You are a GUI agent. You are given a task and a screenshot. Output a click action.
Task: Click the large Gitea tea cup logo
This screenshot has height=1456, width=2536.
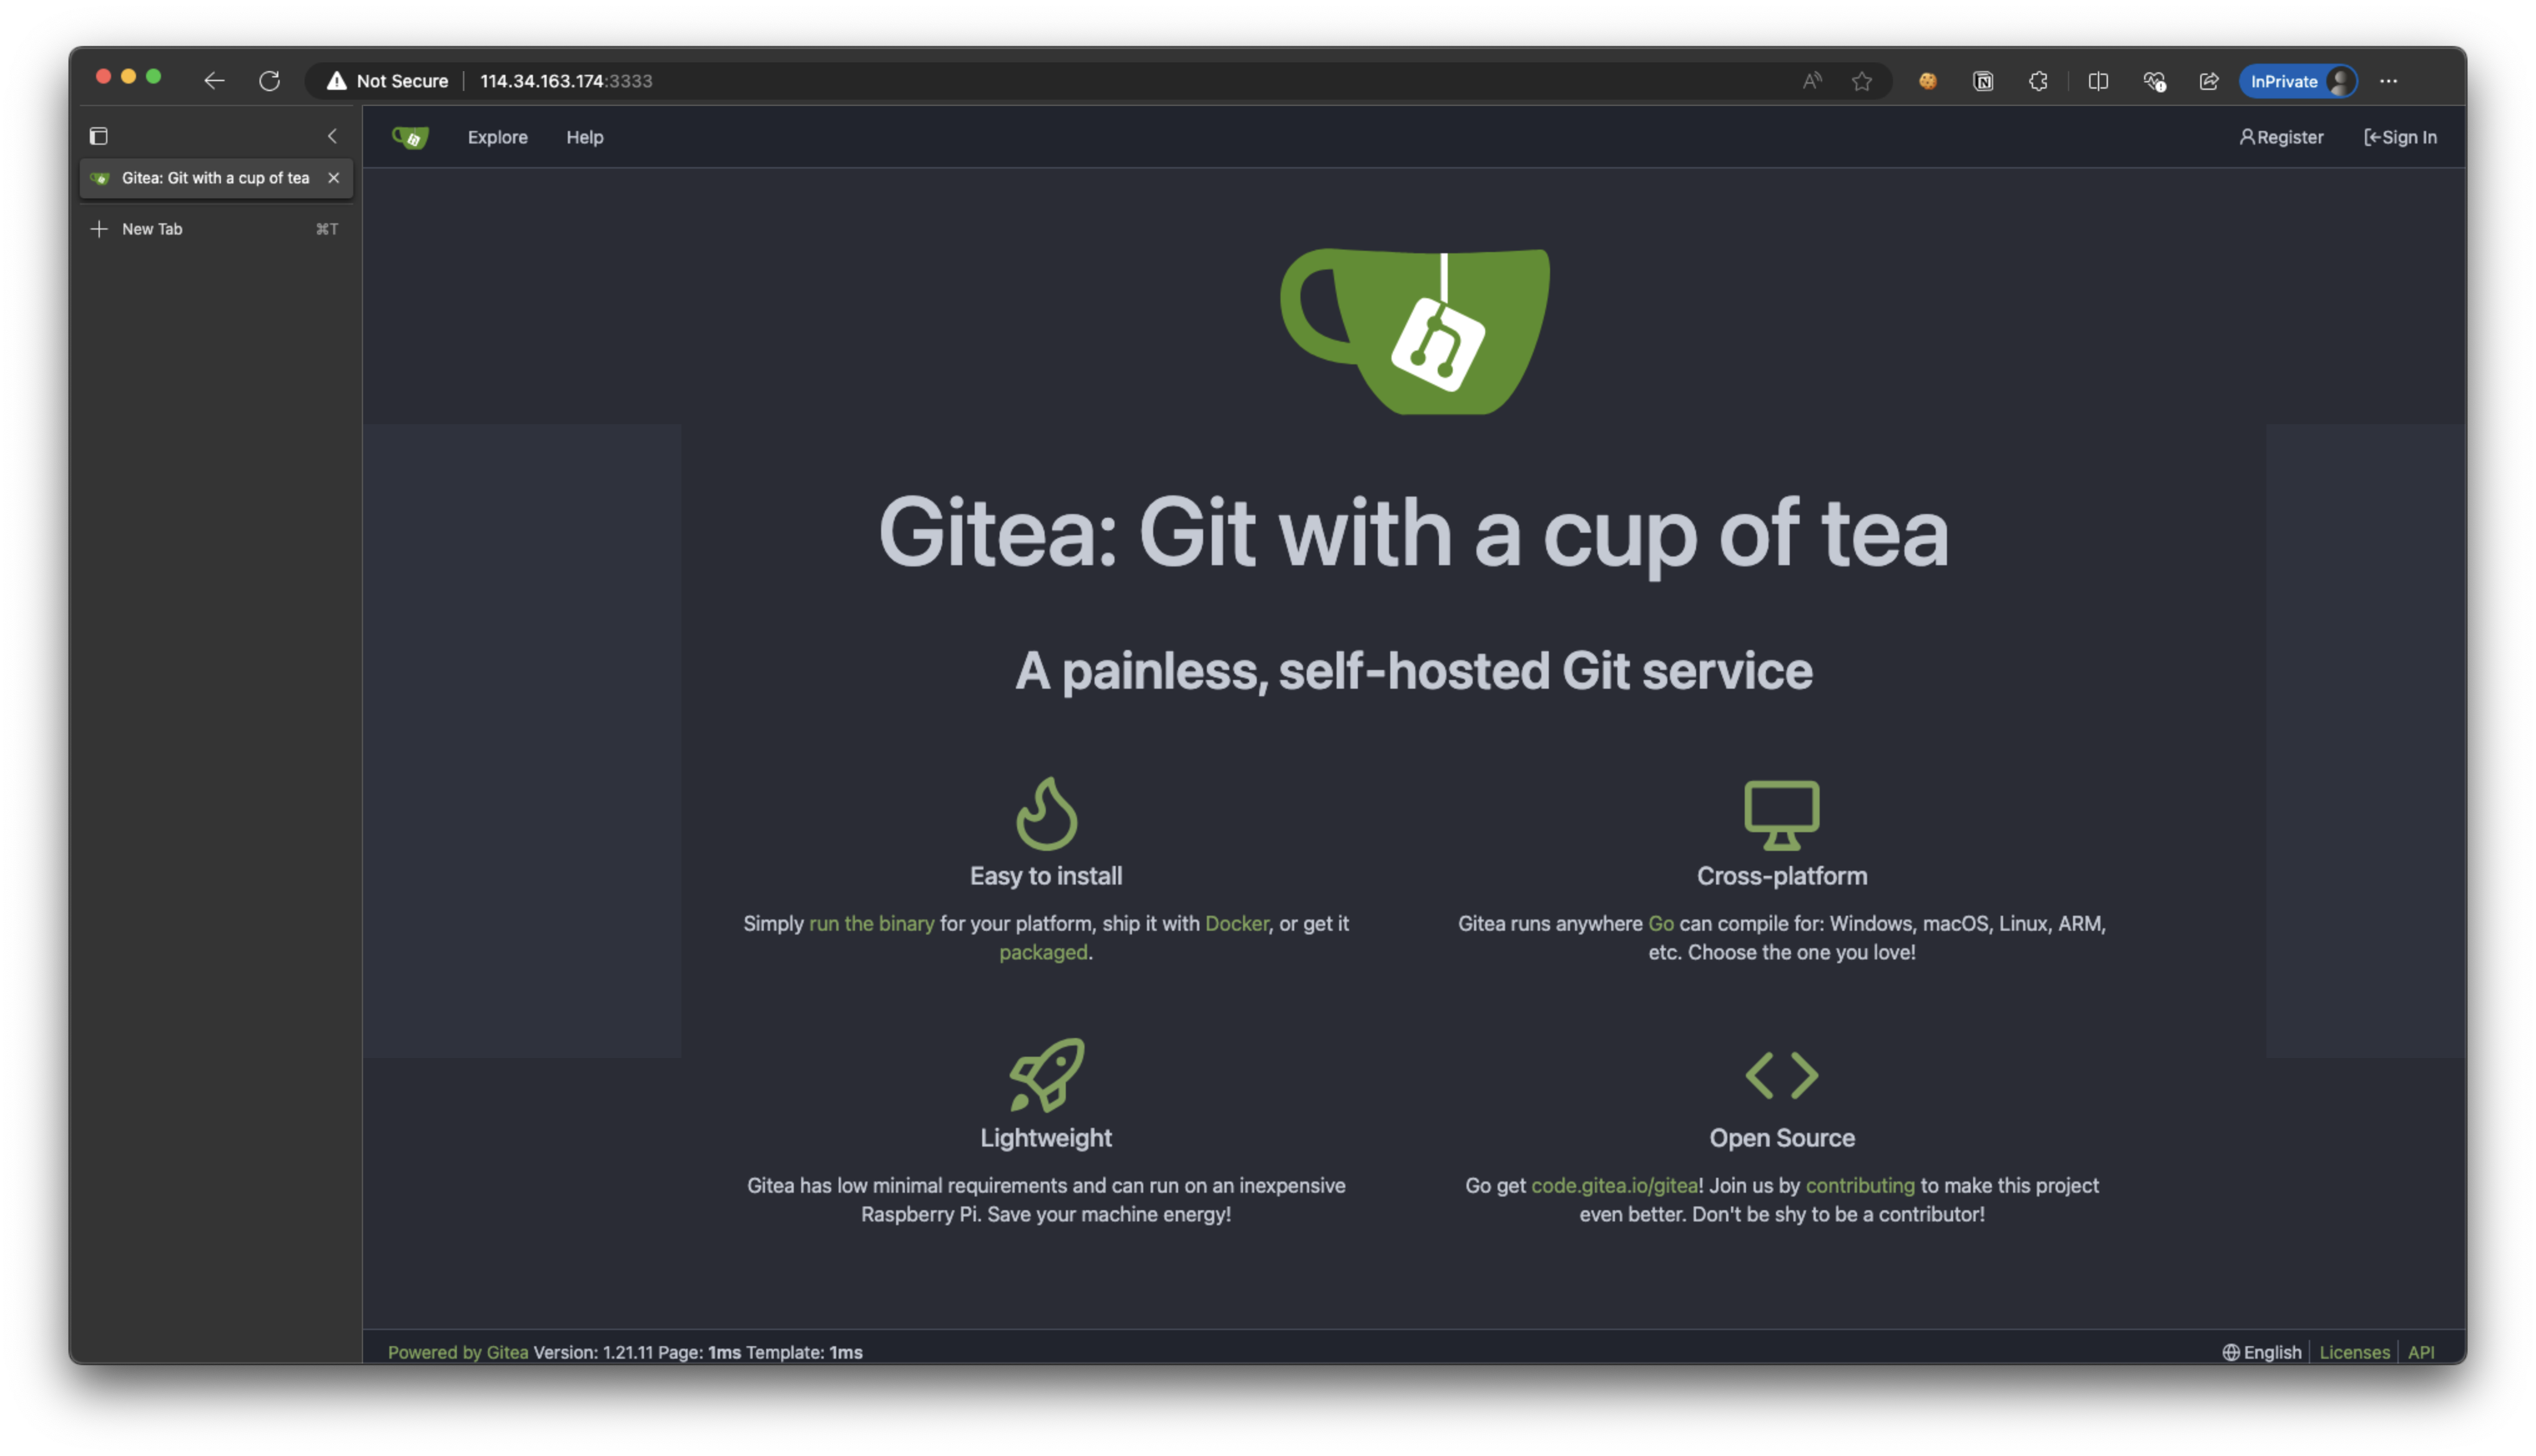[1414, 331]
